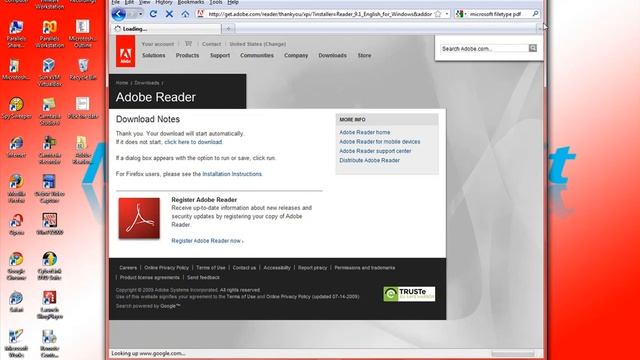Open the Communities navigation item
The height and width of the screenshot is (360, 640).
pos(257,55)
